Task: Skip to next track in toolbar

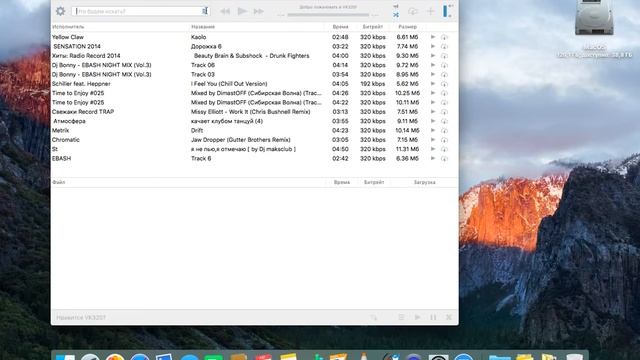Action: [259, 11]
